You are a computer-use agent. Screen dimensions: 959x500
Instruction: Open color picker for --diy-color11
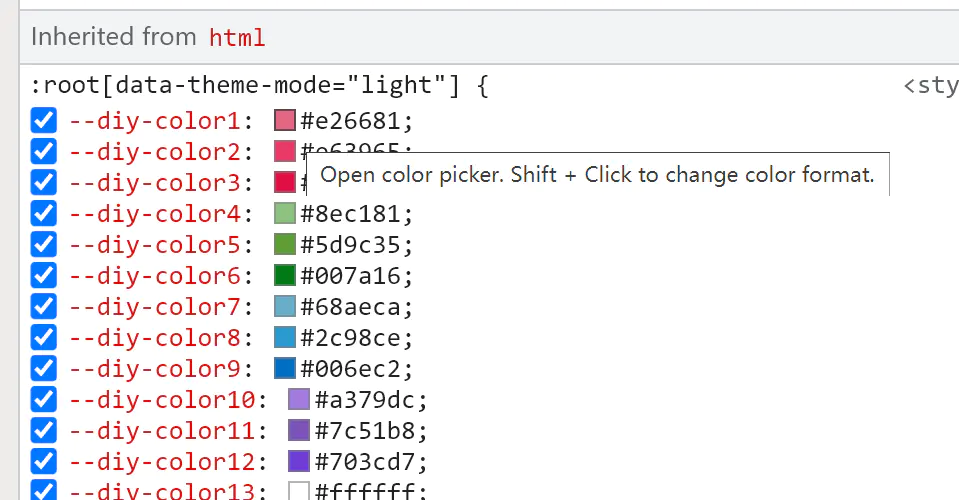click(x=299, y=431)
